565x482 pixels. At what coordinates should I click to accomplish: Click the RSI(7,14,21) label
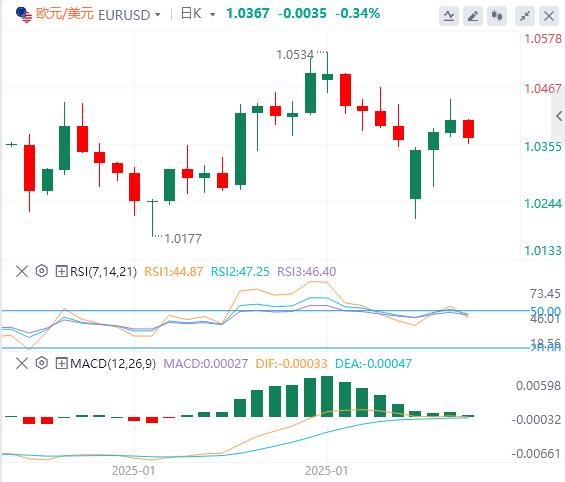103,271
